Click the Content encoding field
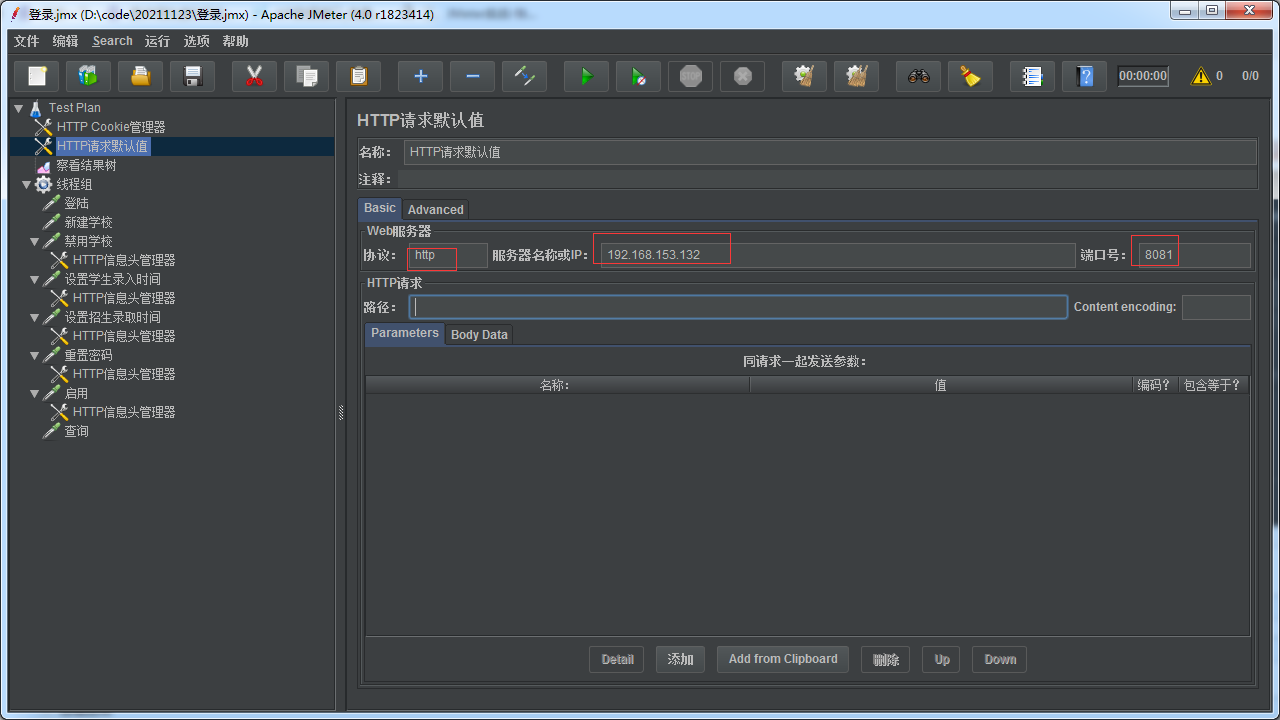 (1216, 307)
